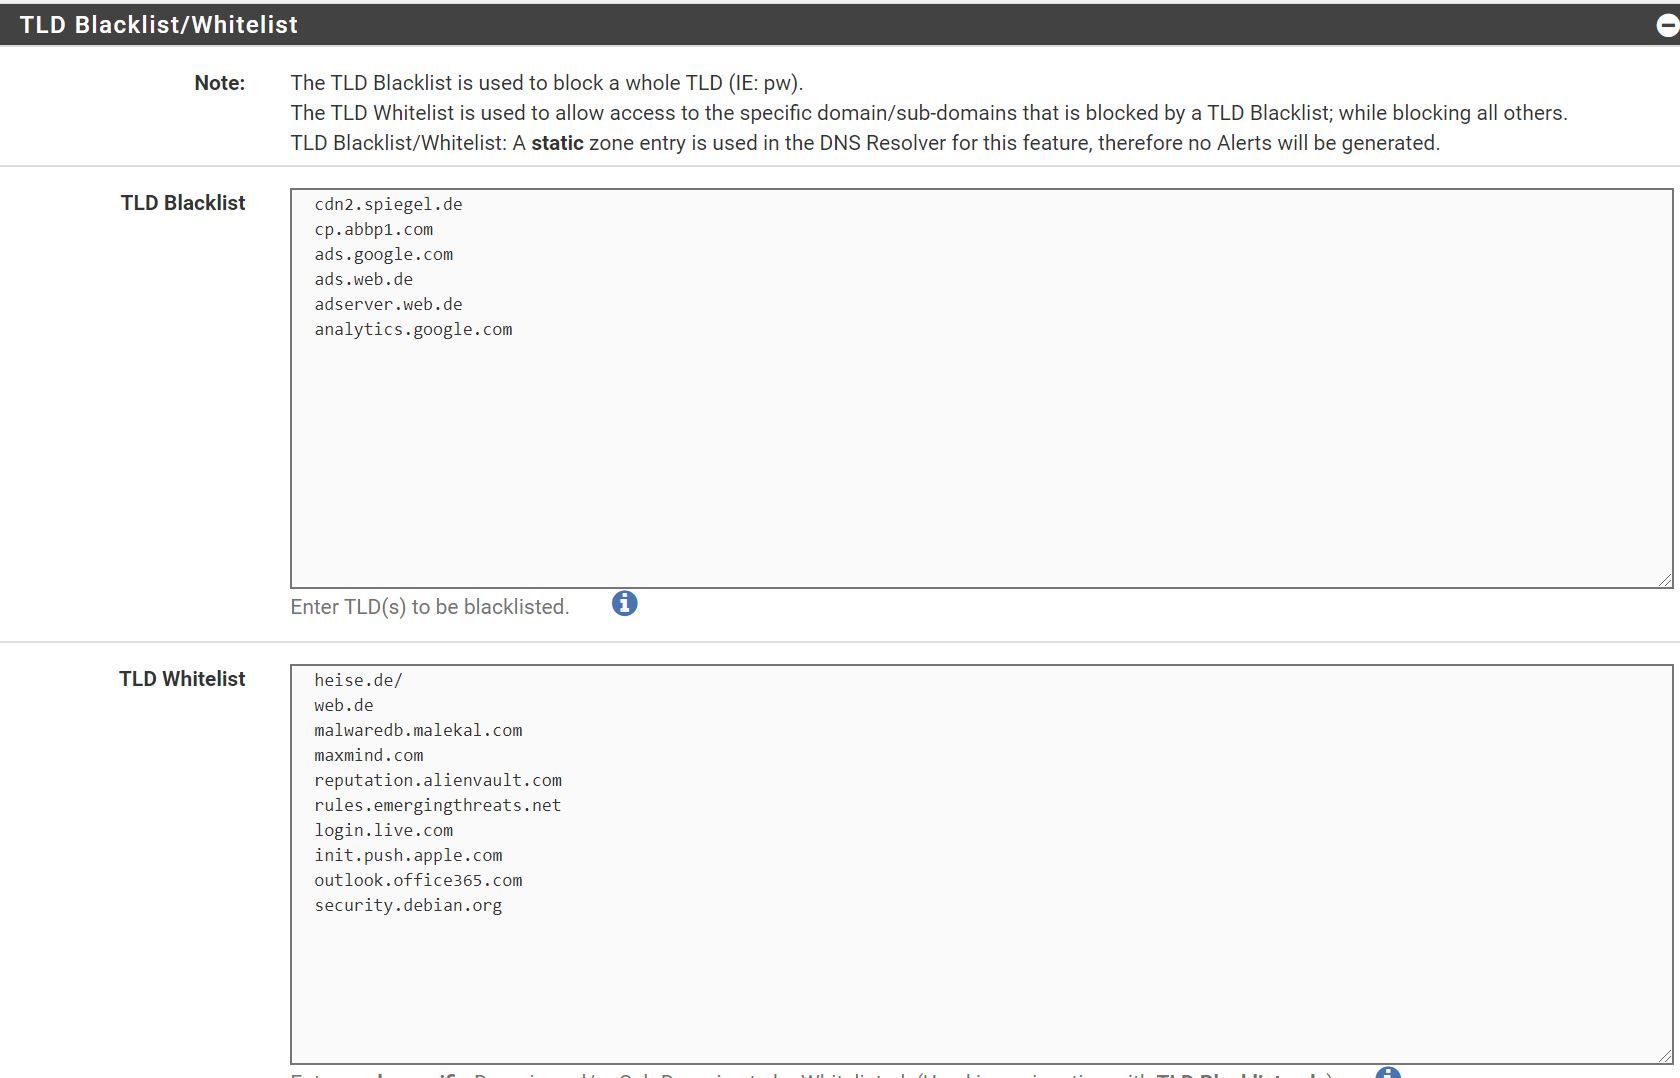Click the TLD Whitelist field label
The width and height of the screenshot is (1680, 1078).
[182, 679]
